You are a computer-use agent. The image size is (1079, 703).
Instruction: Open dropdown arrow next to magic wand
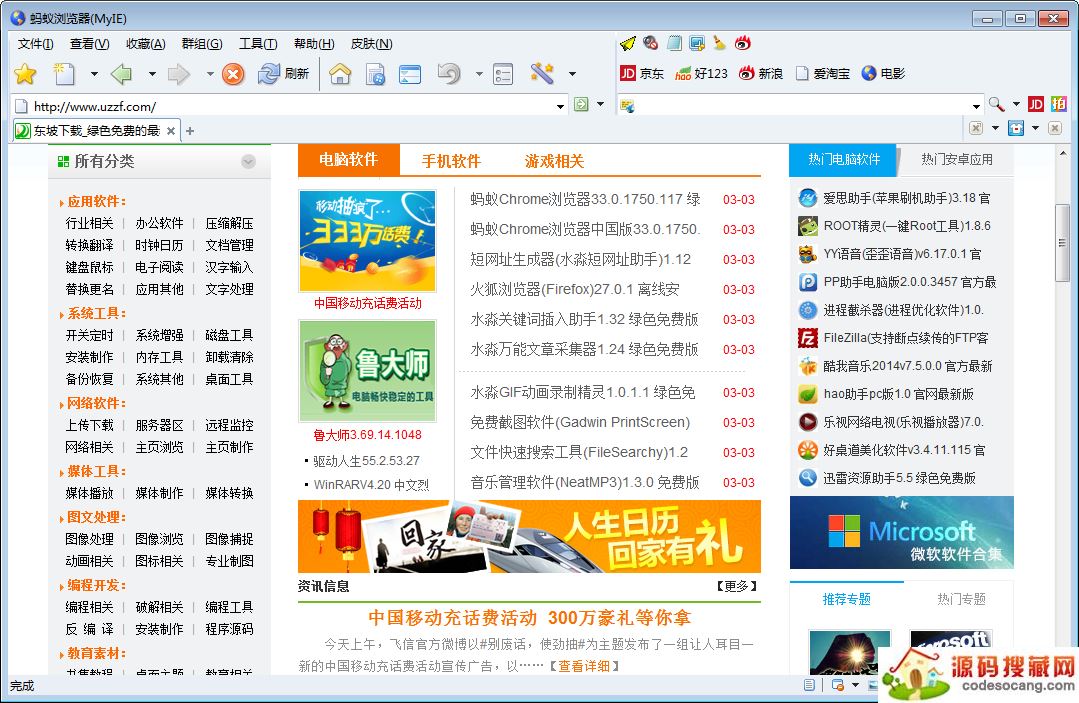point(572,74)
